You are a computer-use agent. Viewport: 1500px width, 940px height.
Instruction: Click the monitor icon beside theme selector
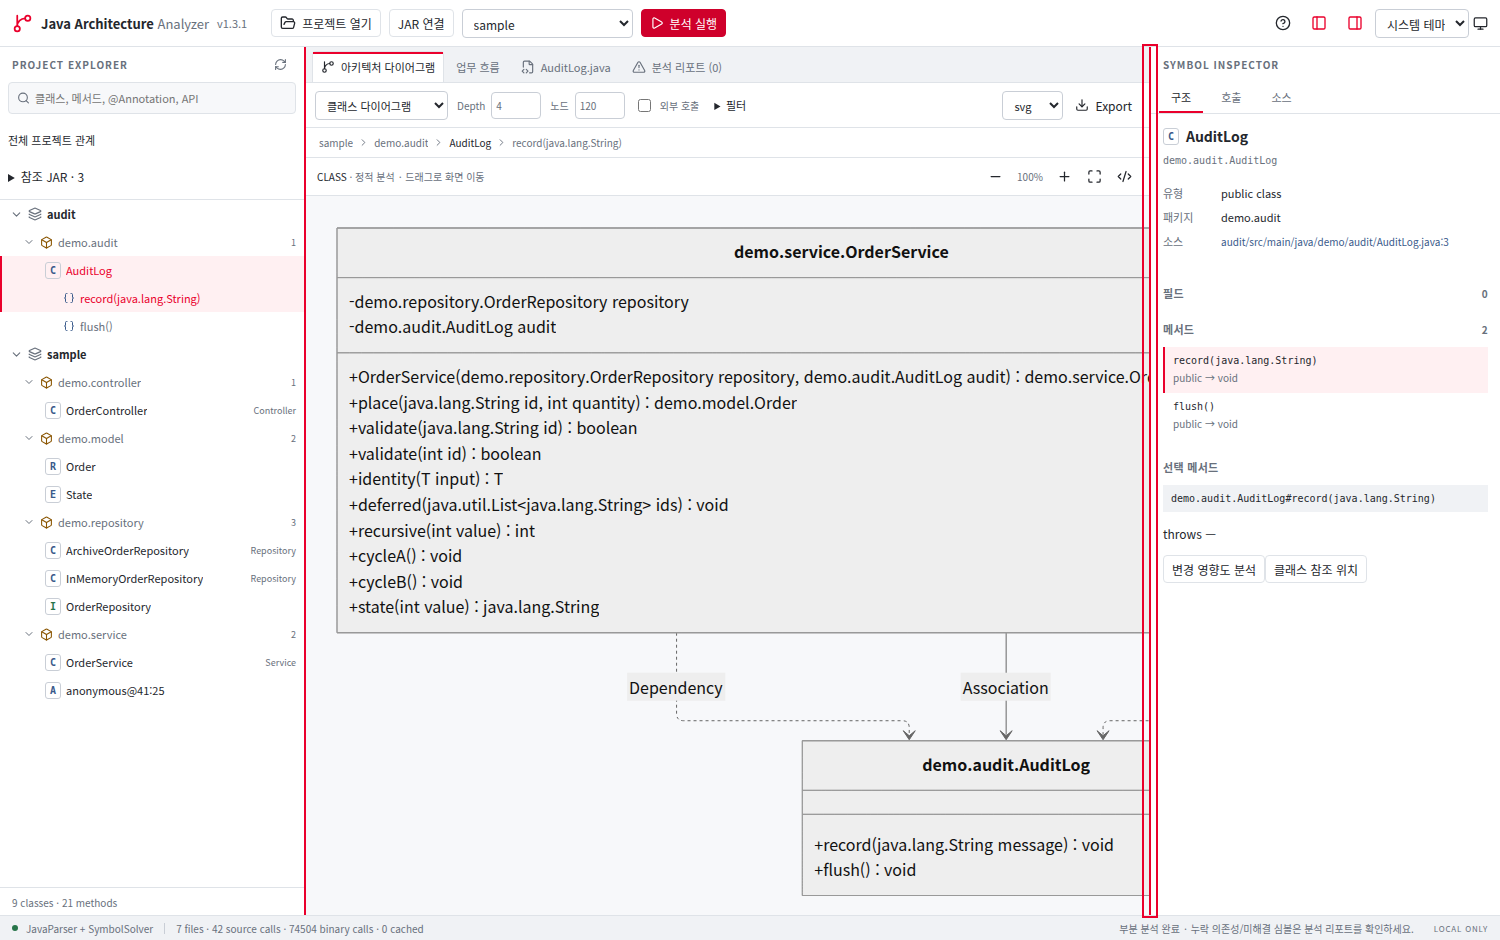click(1481, 24)
